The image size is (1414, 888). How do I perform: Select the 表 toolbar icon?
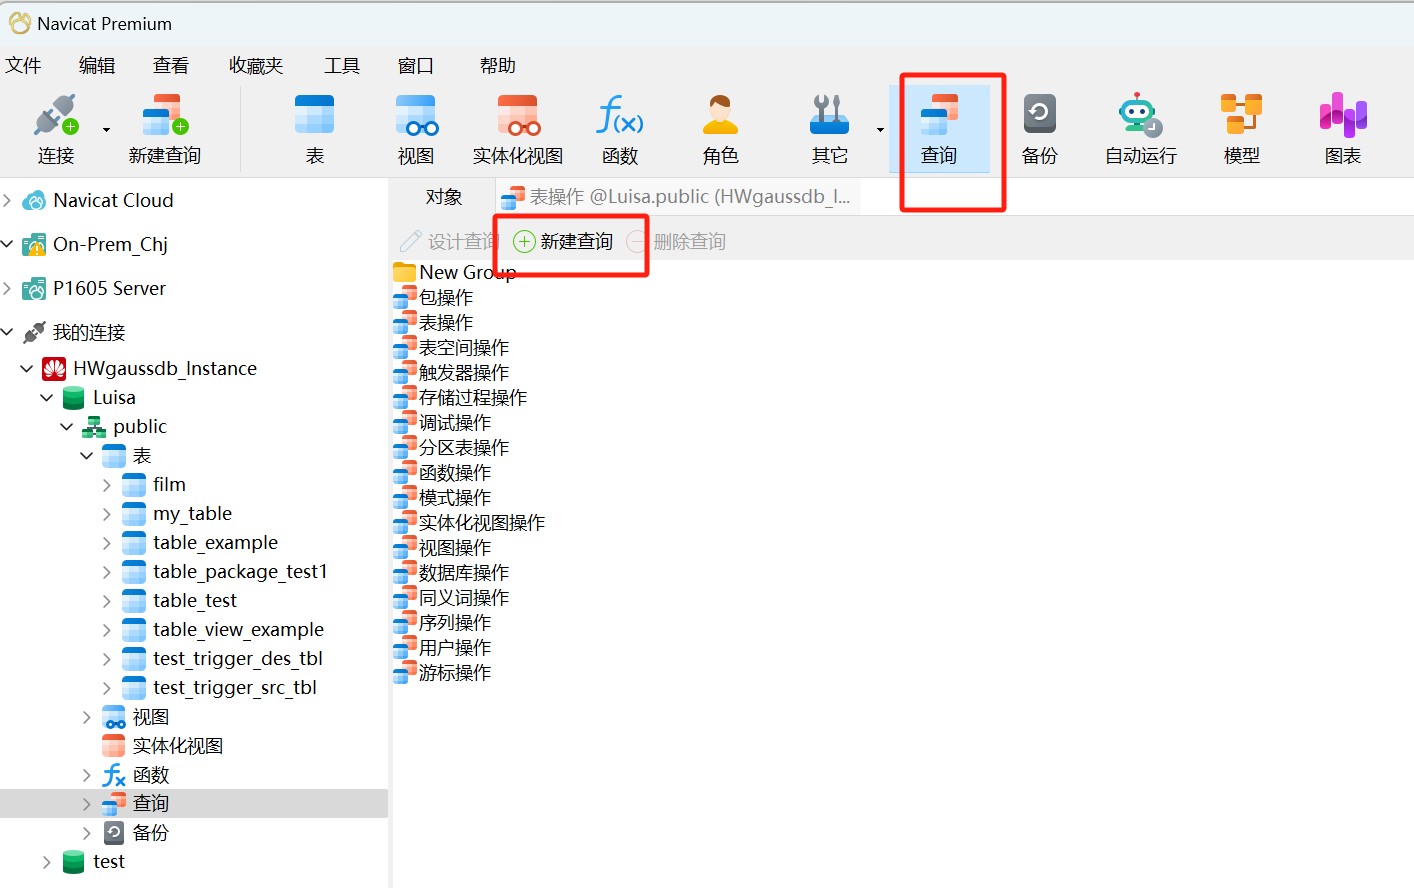314,125
